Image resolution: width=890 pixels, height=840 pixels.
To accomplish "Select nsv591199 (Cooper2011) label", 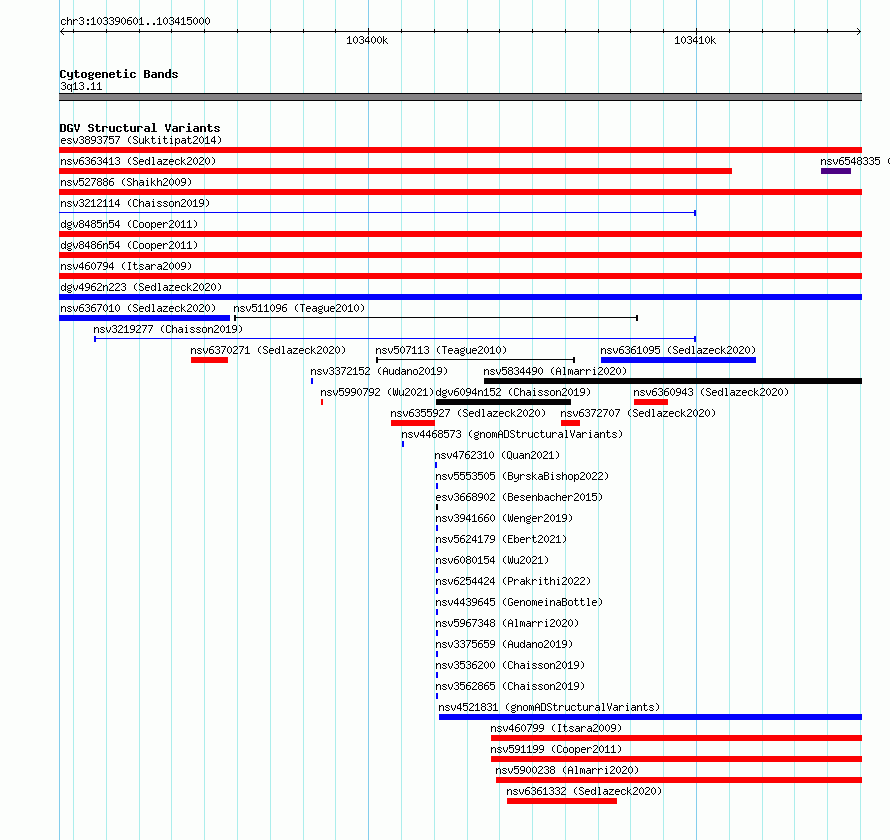I will point(556,749).
